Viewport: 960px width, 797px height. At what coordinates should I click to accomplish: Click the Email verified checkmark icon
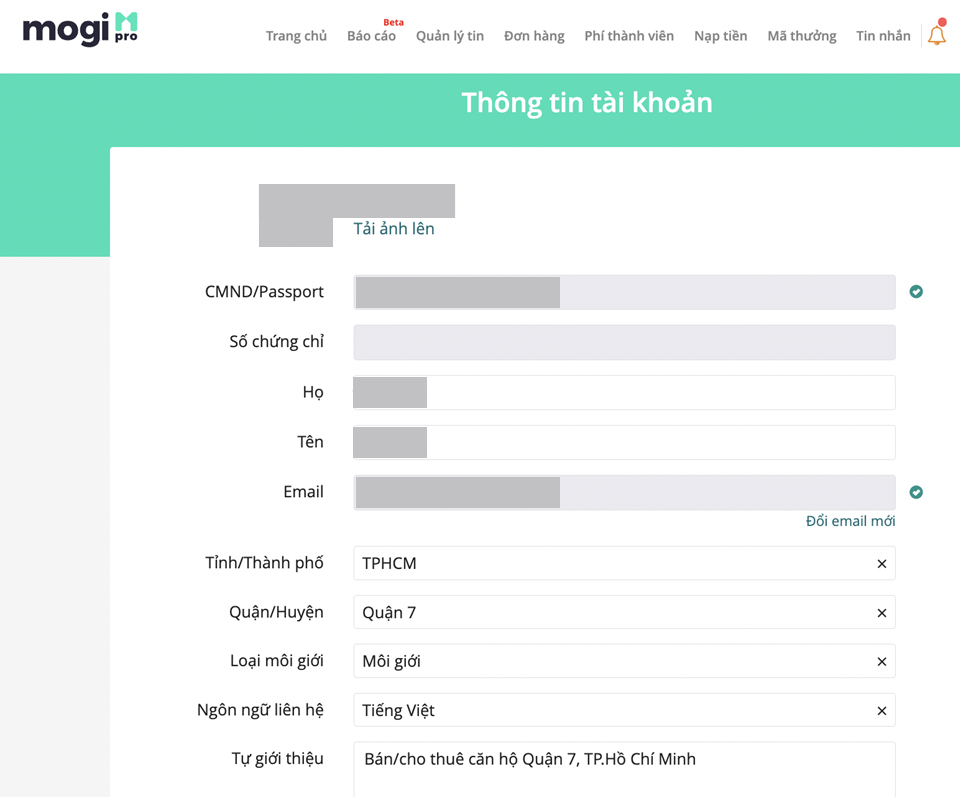click(x=916, y=492)
